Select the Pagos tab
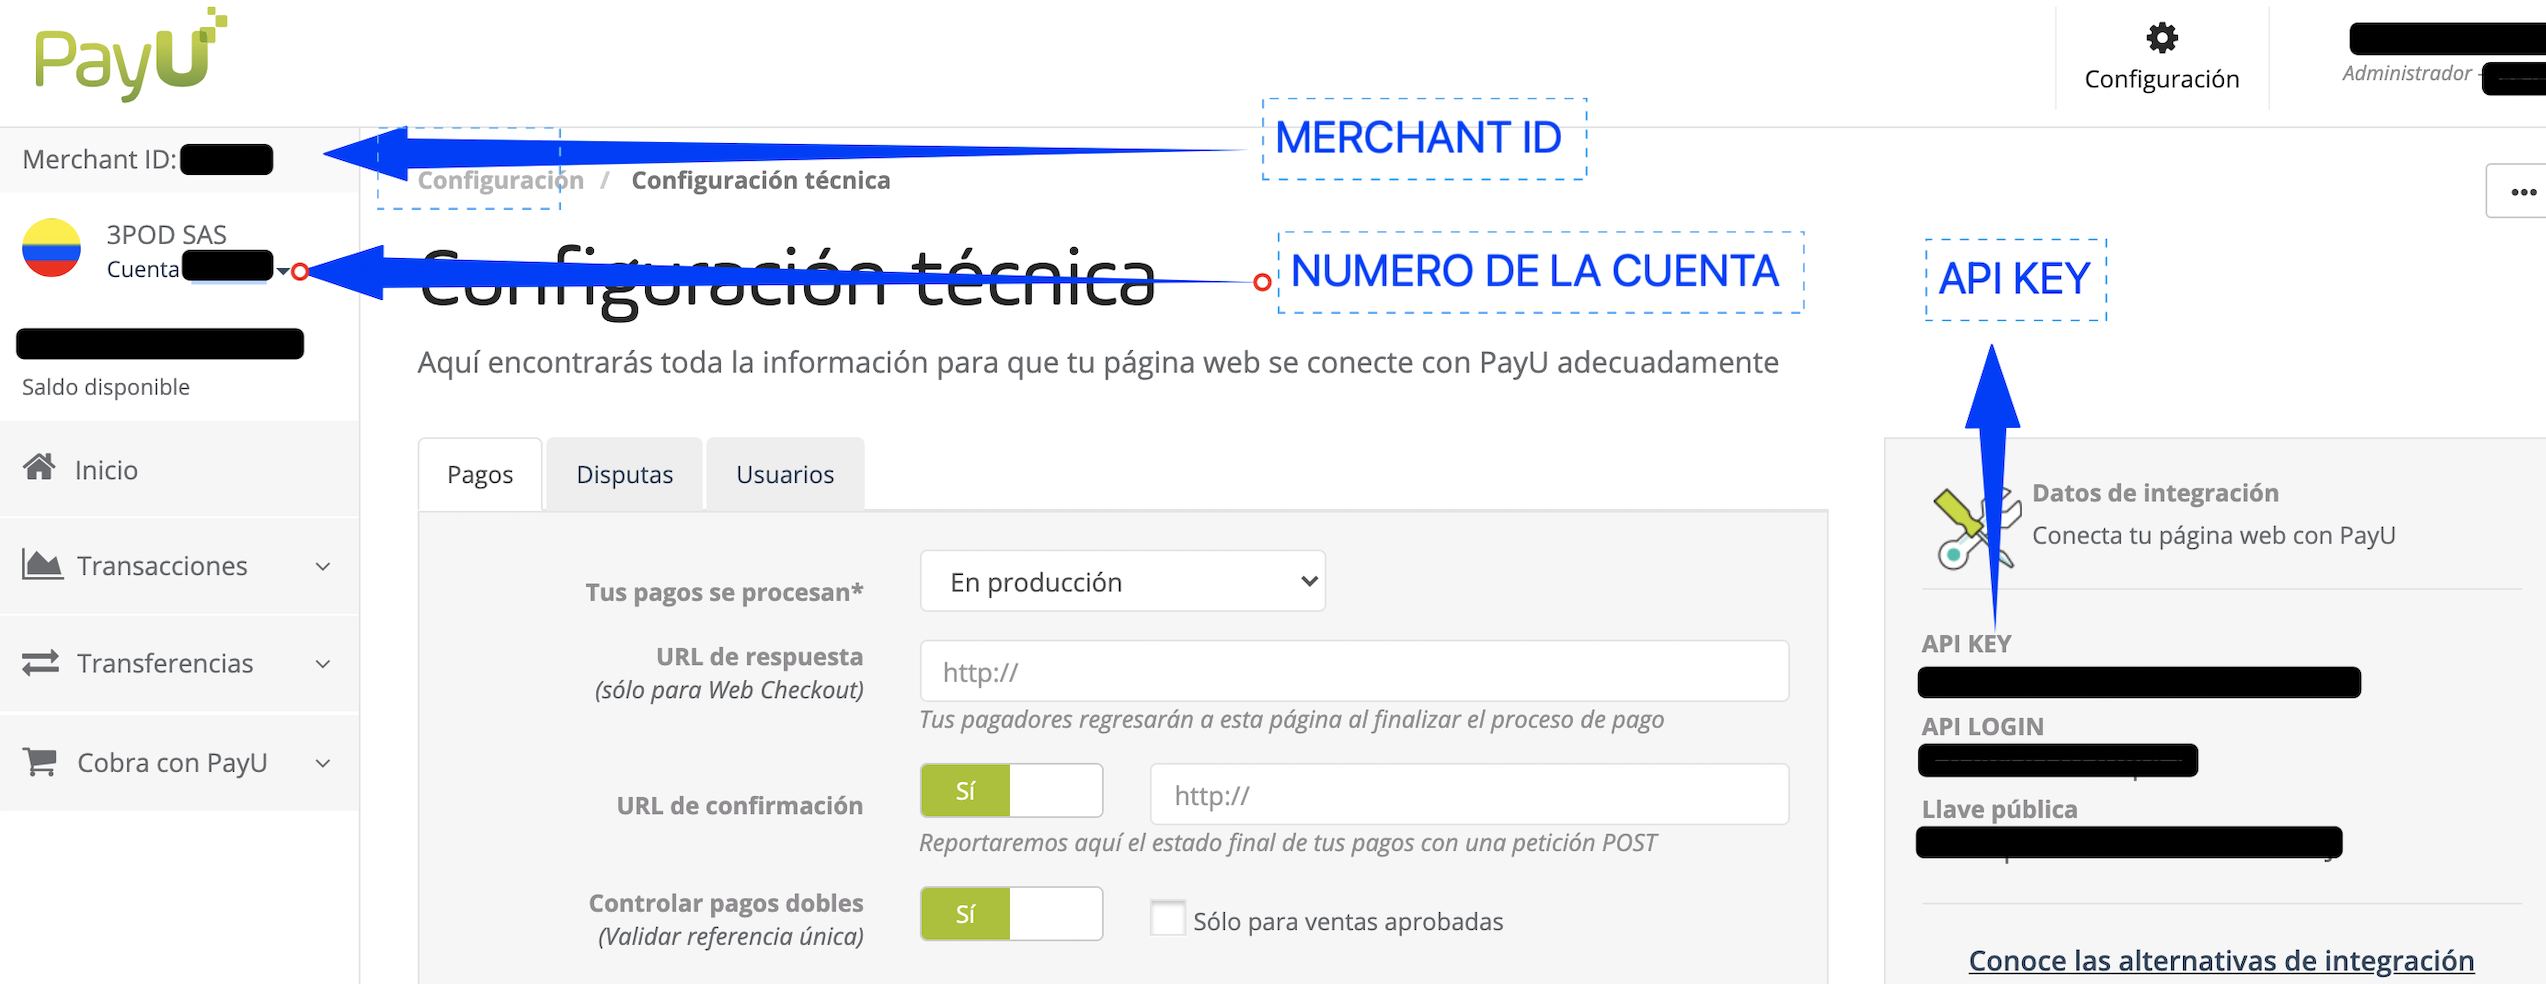This screenshot has height=984, width=2546. pyautogui.click(x=480, y=474)
